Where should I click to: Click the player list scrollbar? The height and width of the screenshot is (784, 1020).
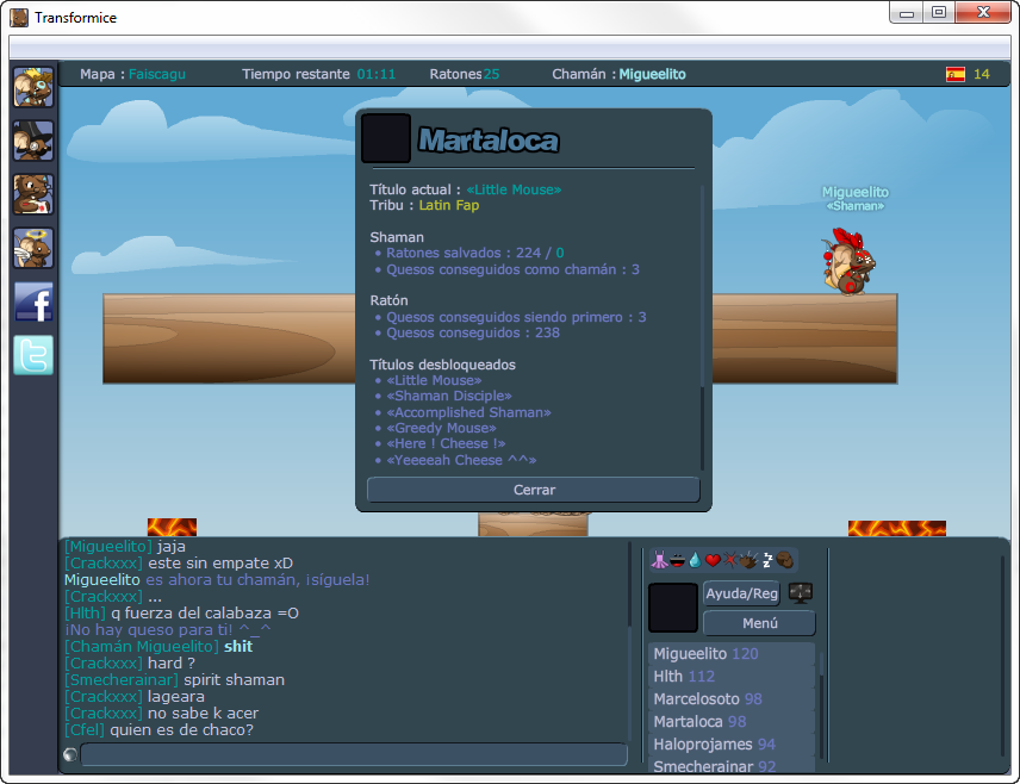[821, 703]
